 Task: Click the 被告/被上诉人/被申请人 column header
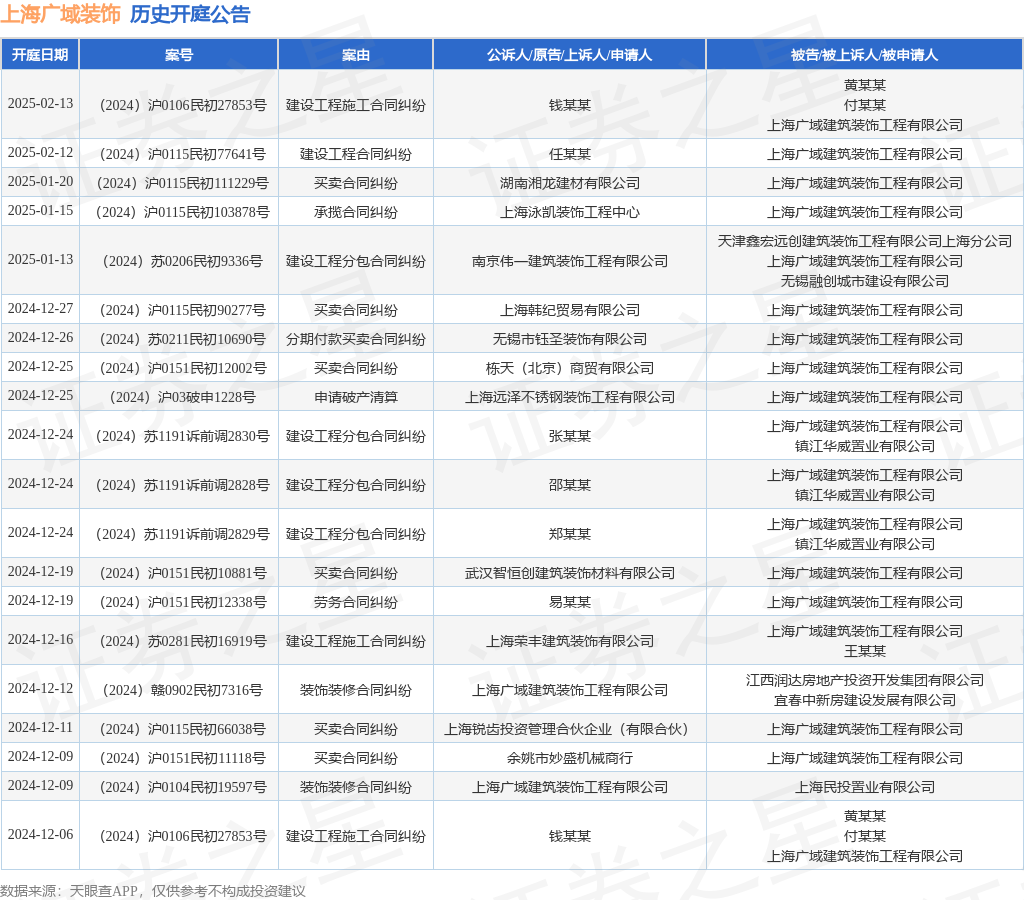click(x=865, y=55)
